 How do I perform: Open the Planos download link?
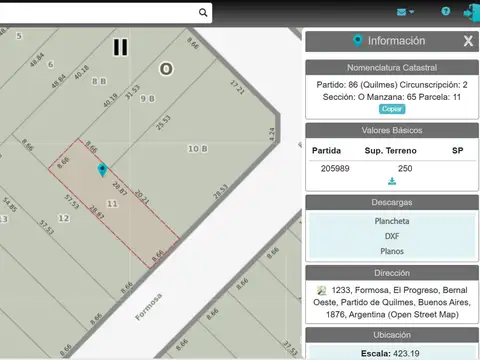pyautogui.click(x=392, y=251)
